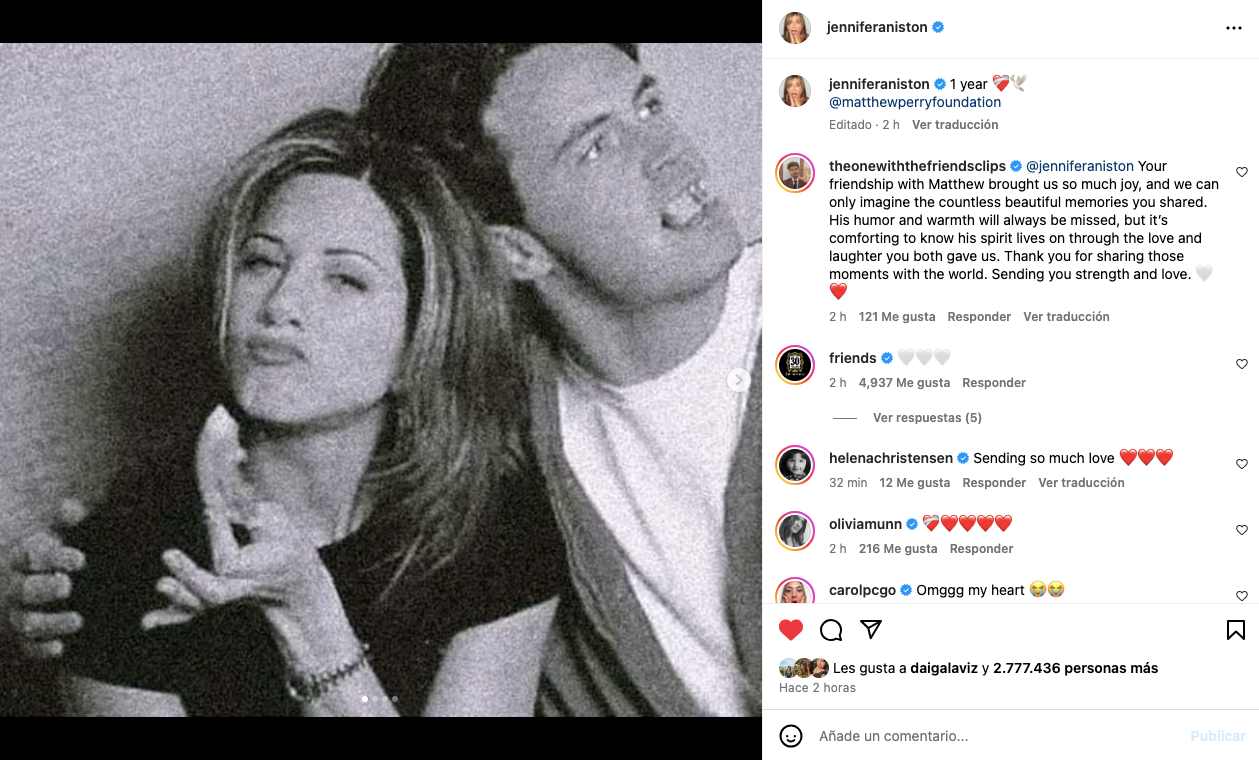Unlike the post with the red heart
Viewport: 1259px width, 760px height.
pyautogui.click(x=791, y=630)
